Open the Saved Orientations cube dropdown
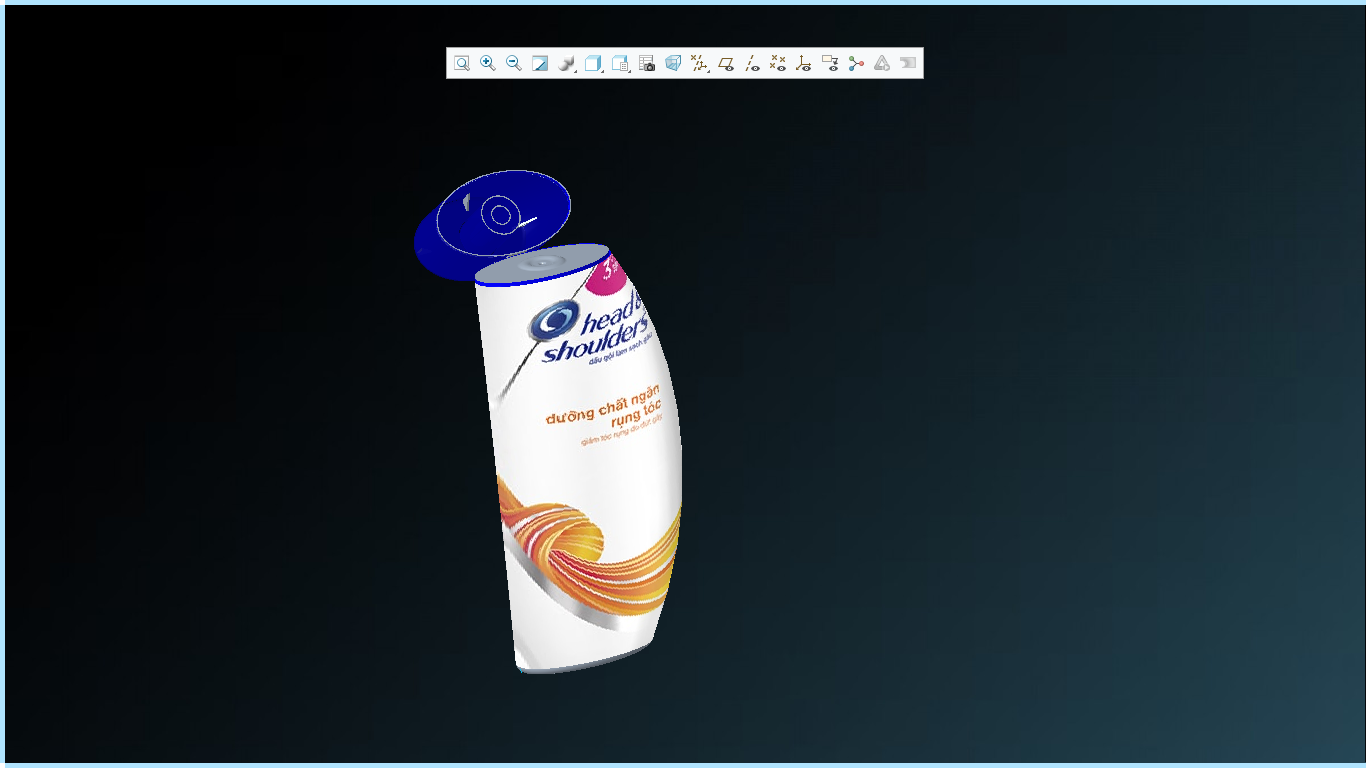 [x=594, y=63]
